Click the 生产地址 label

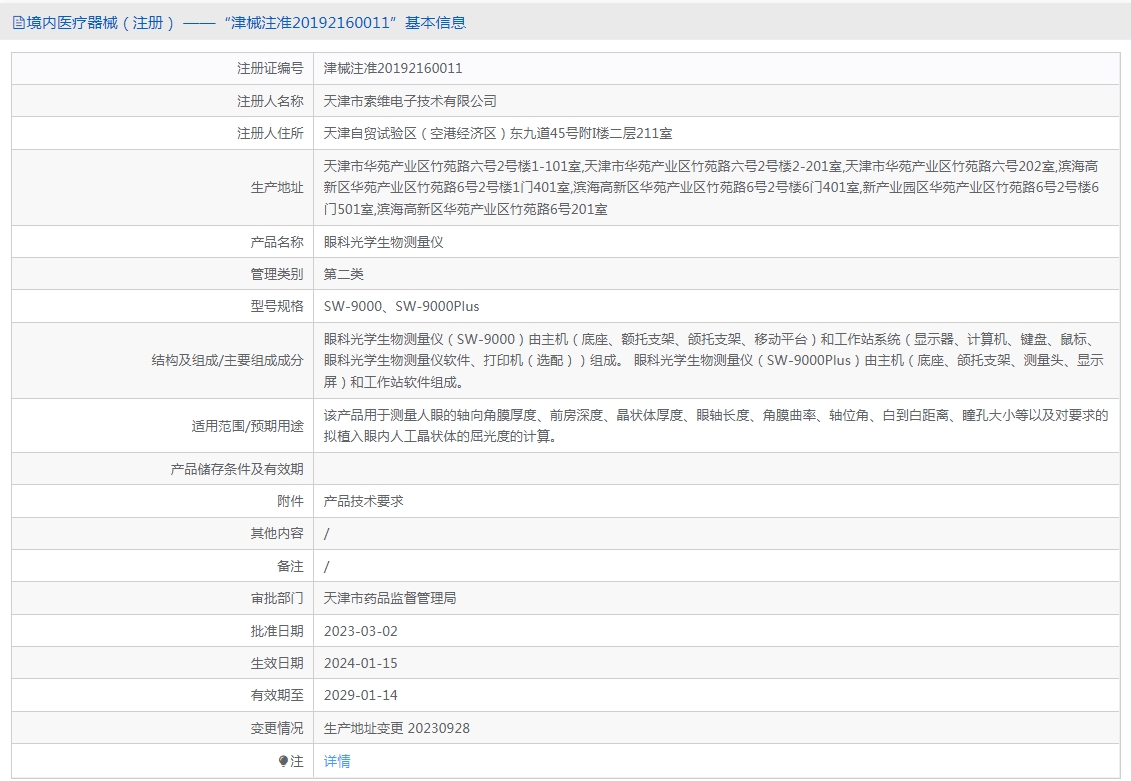pos(277,187)
